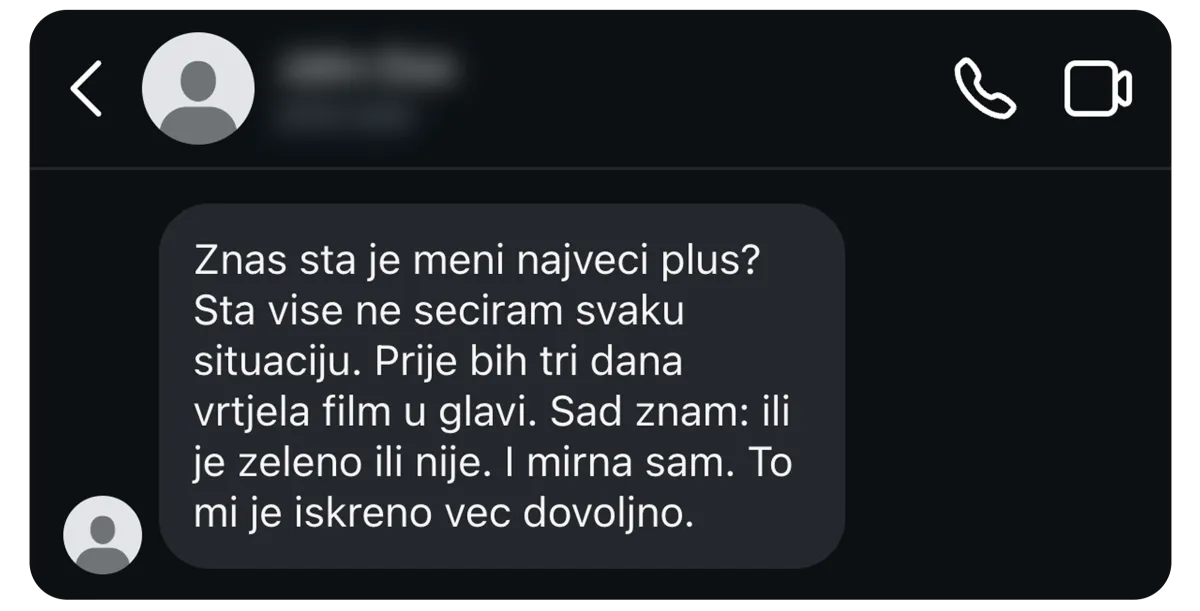The width and height of the screenshot is (1200, 611).
Task: Open the blurred contact name in header
Action: point(368,68)
